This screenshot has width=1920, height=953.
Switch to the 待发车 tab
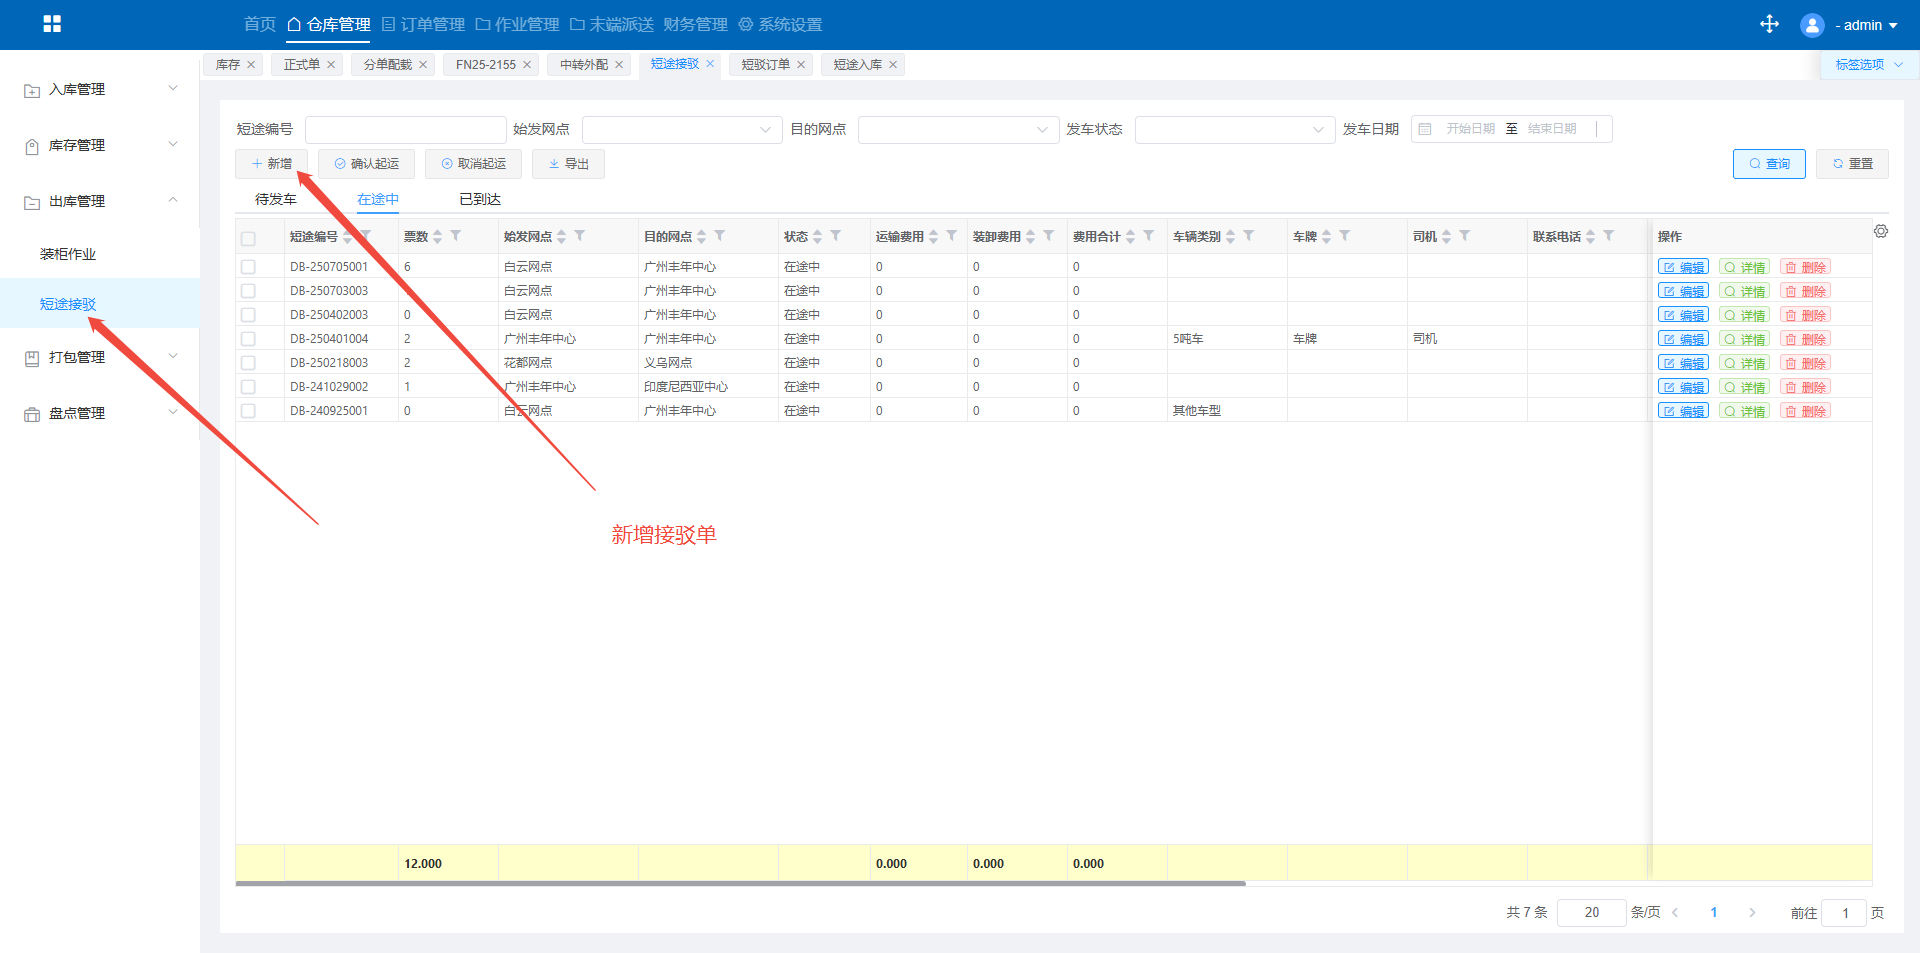coord(276,199)
